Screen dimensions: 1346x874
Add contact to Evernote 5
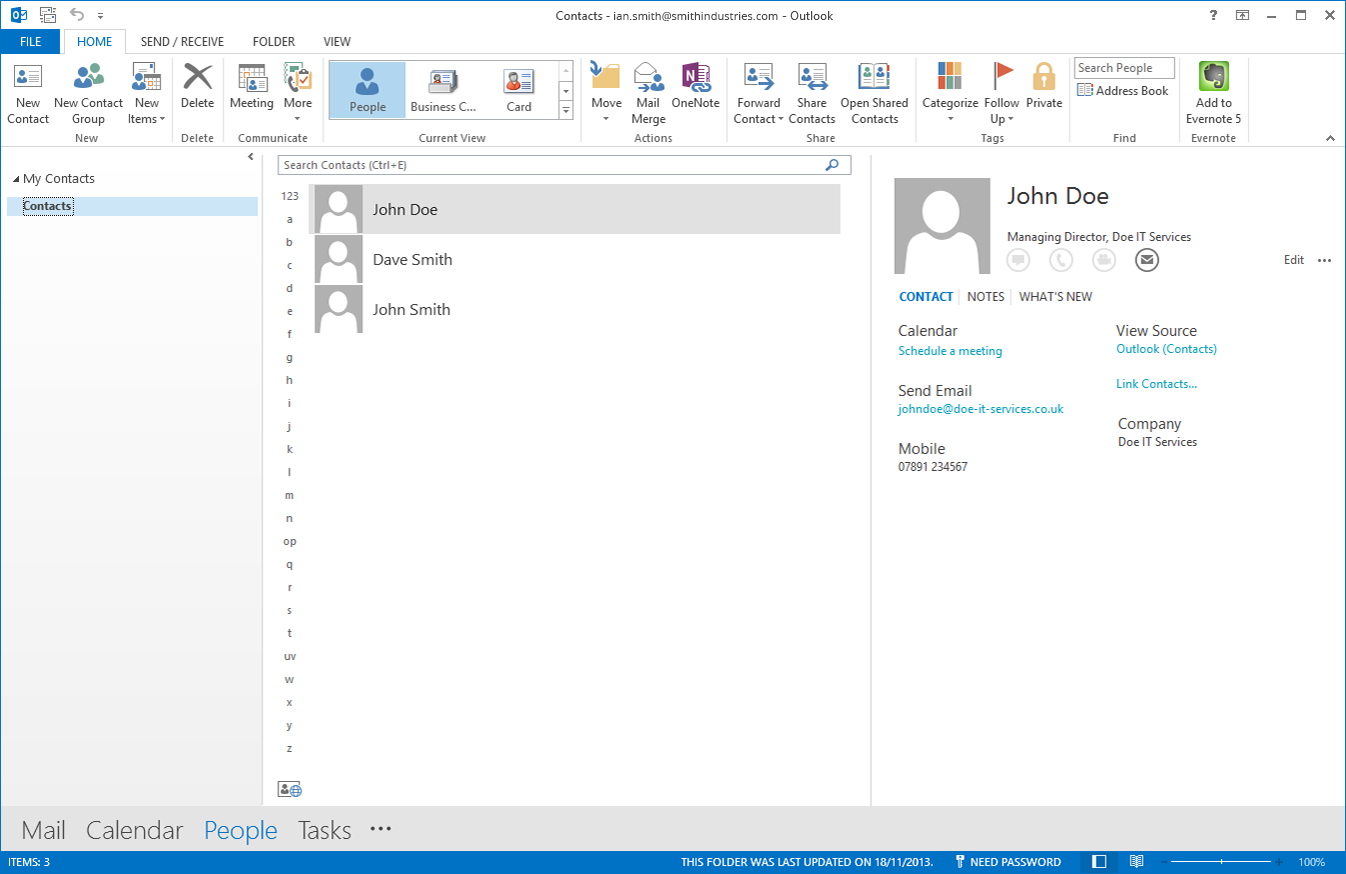[1213, 78]
